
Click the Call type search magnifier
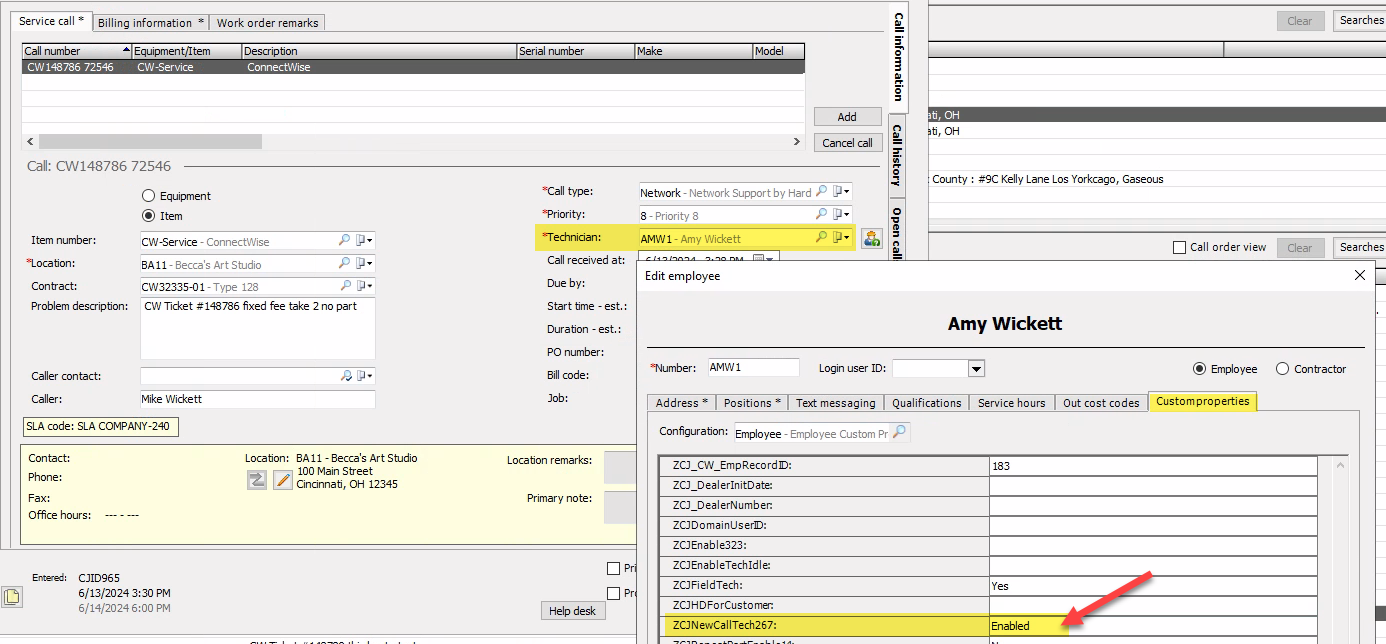821,192
